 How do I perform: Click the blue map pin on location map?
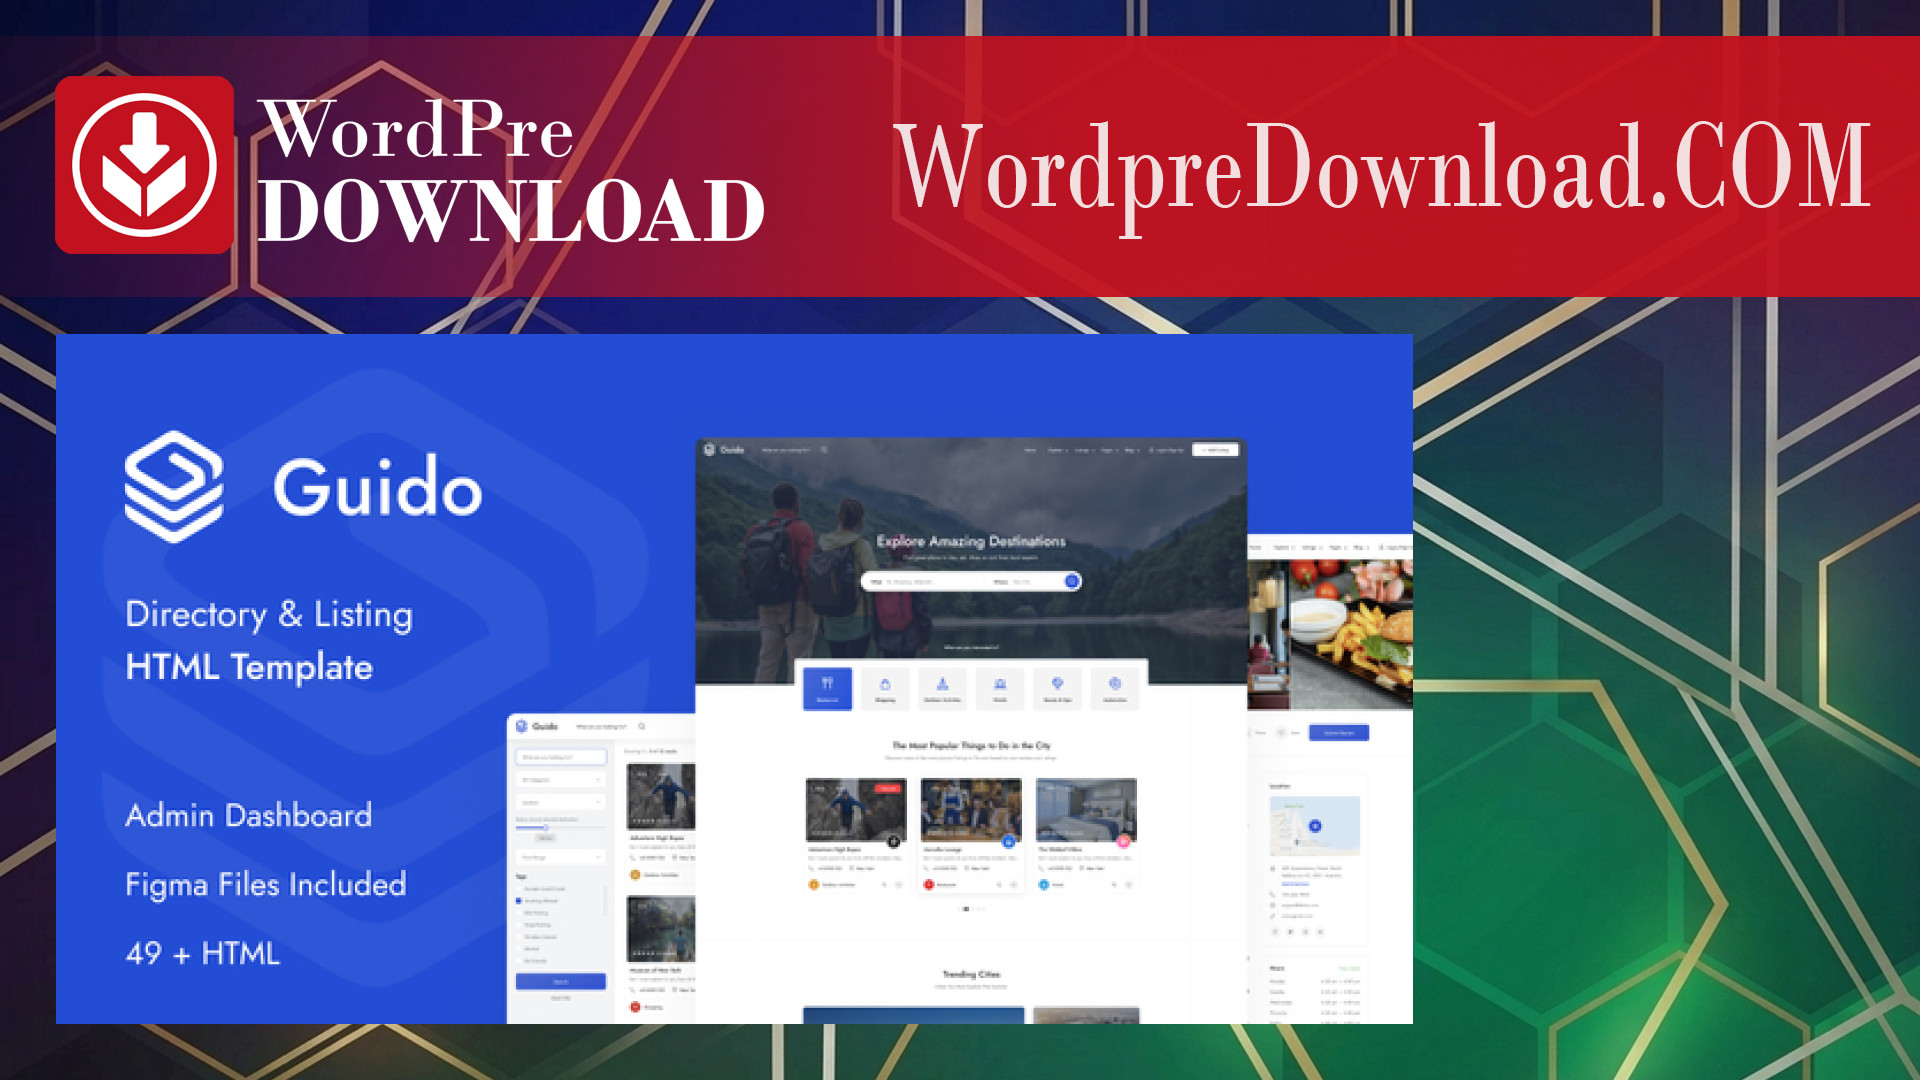[x=1315, y=826]
